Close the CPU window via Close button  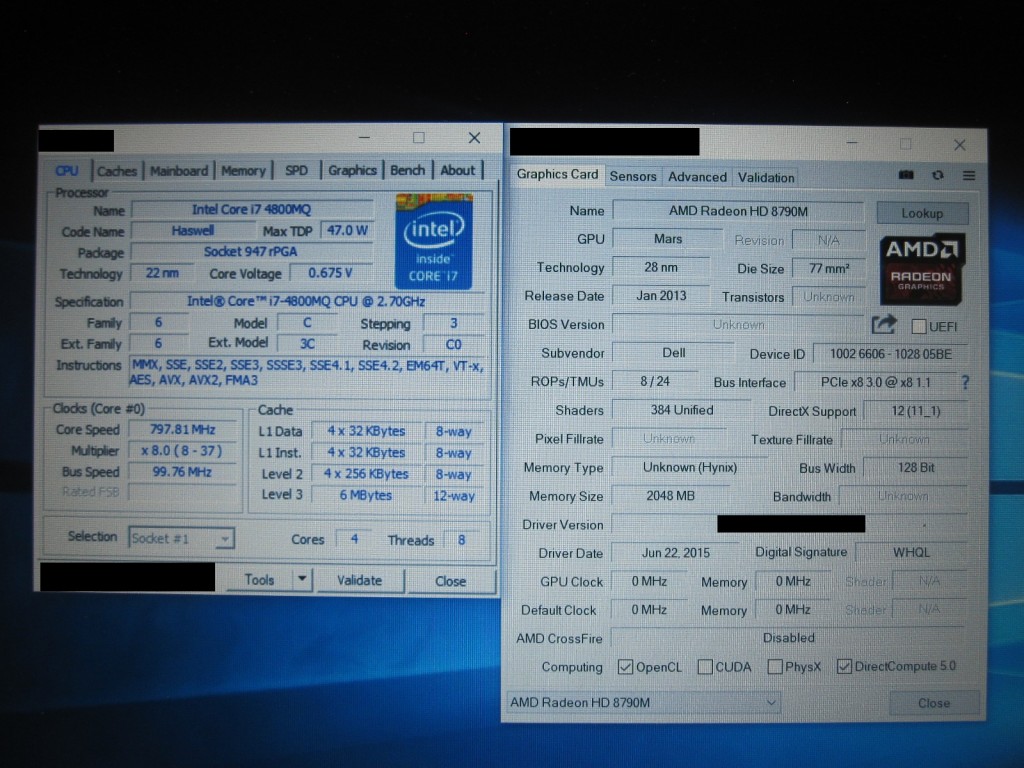(451, 581)
